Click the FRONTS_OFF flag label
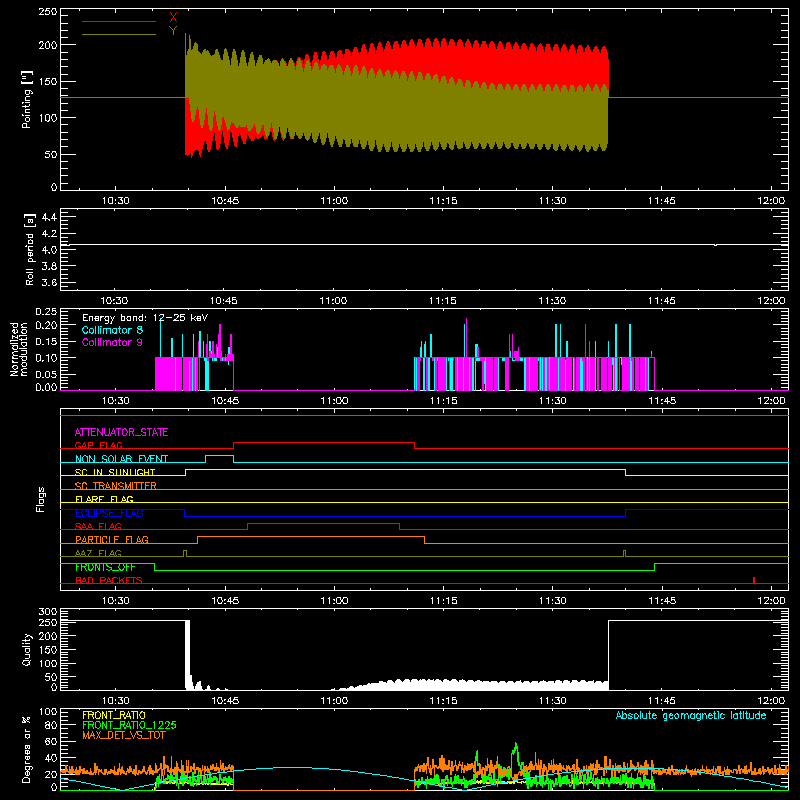The height and width of the screenshot is (800, 800). coord(105,567)
